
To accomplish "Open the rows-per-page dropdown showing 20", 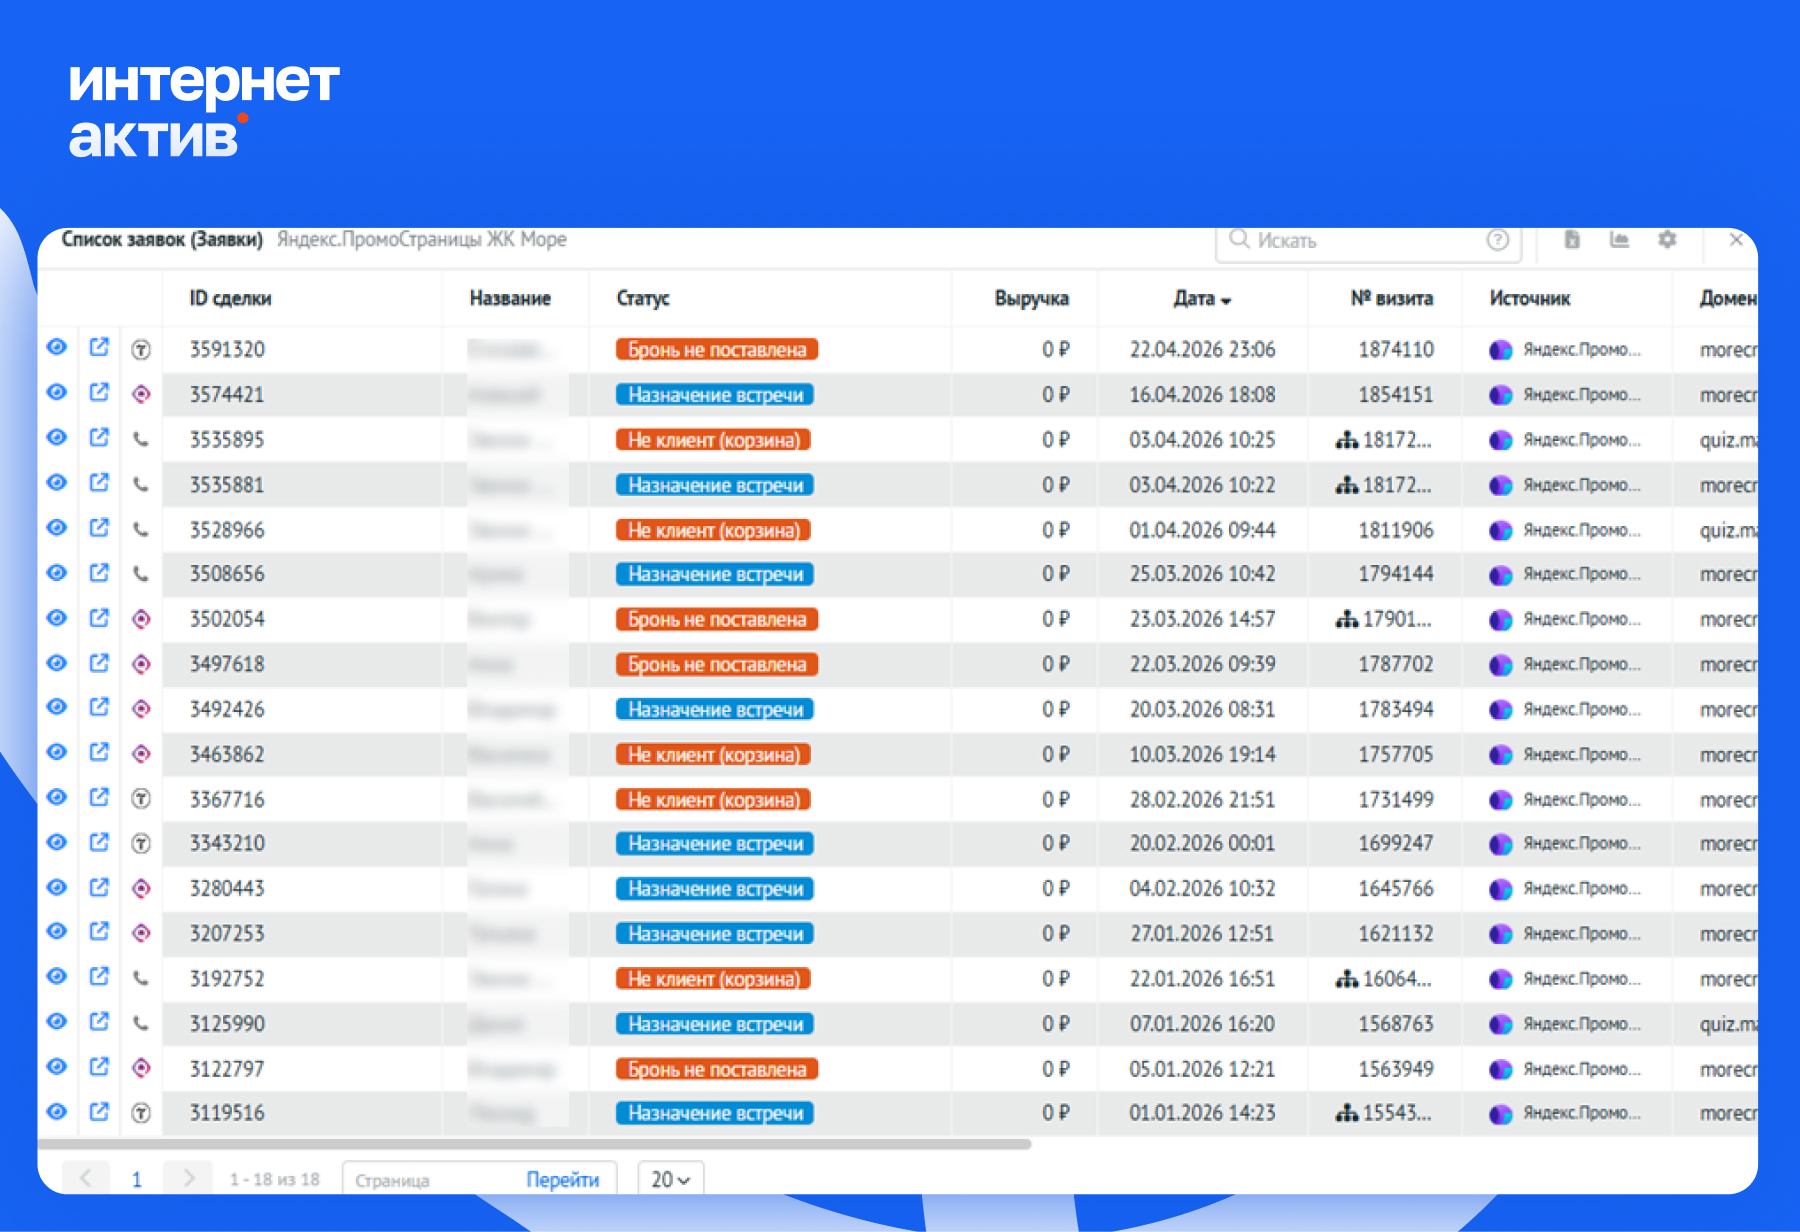I will pyautogui.click(x=671, y=1179).
